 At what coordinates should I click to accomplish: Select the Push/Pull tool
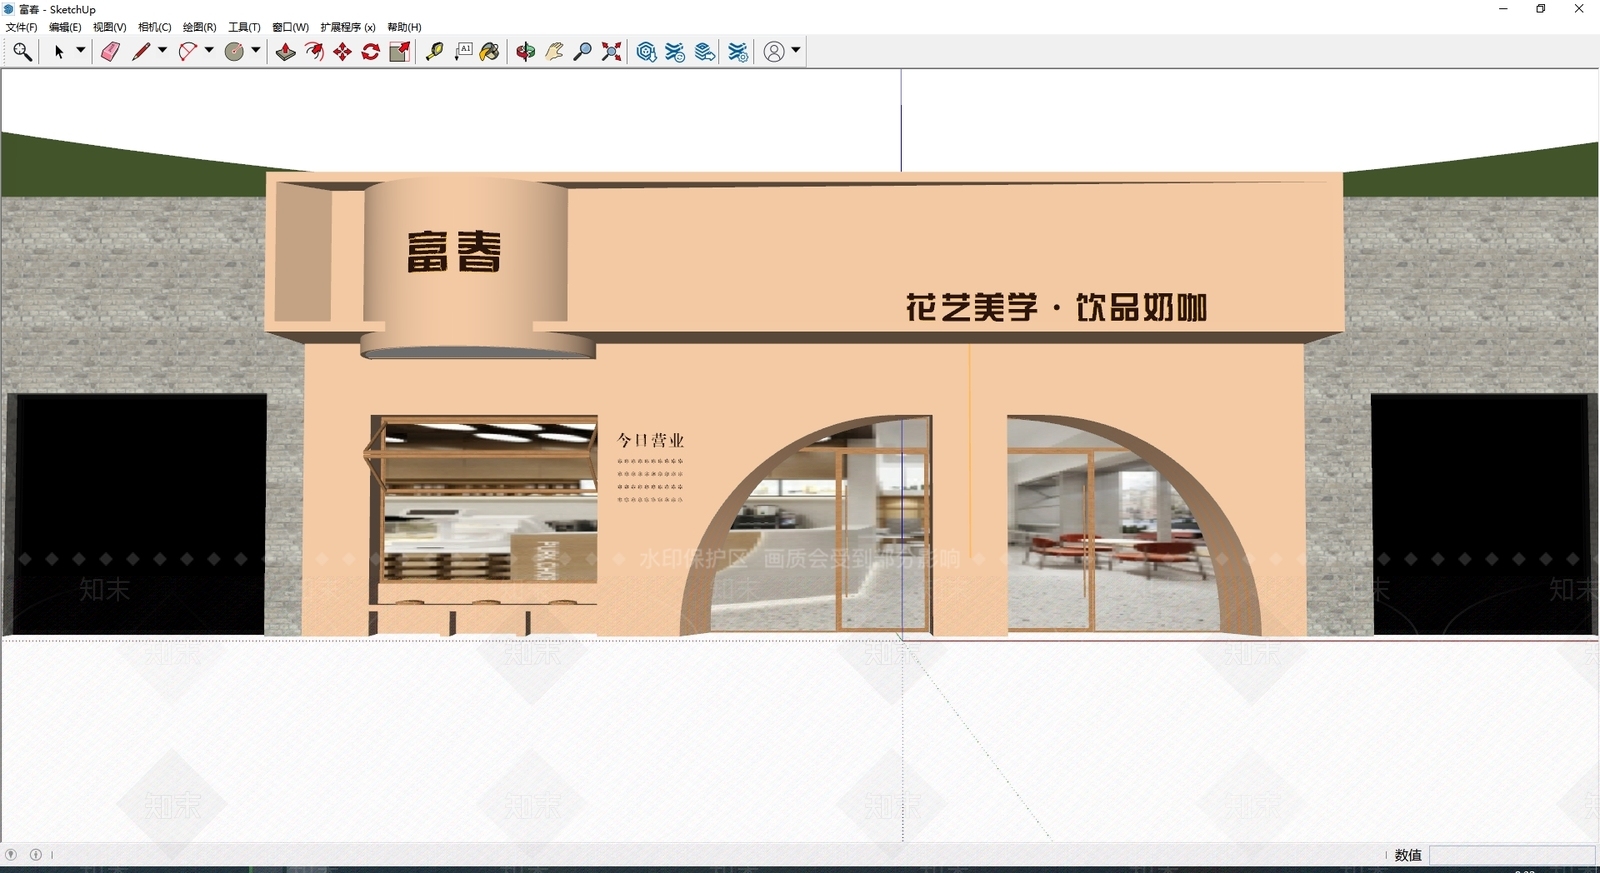point(286,52)
